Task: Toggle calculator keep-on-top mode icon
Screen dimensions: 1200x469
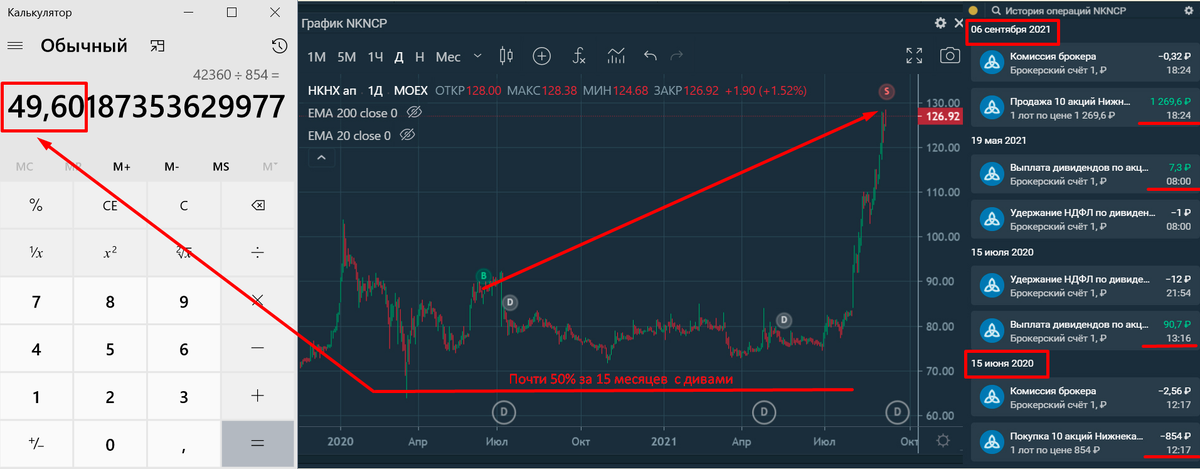Action: (157, 46)
